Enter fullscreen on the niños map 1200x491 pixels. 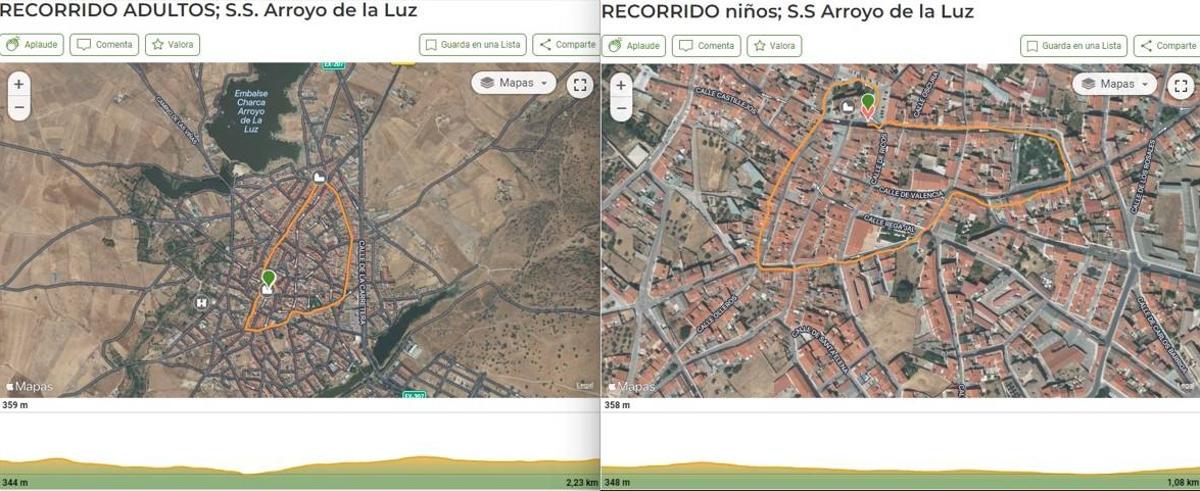point(1181,85)
